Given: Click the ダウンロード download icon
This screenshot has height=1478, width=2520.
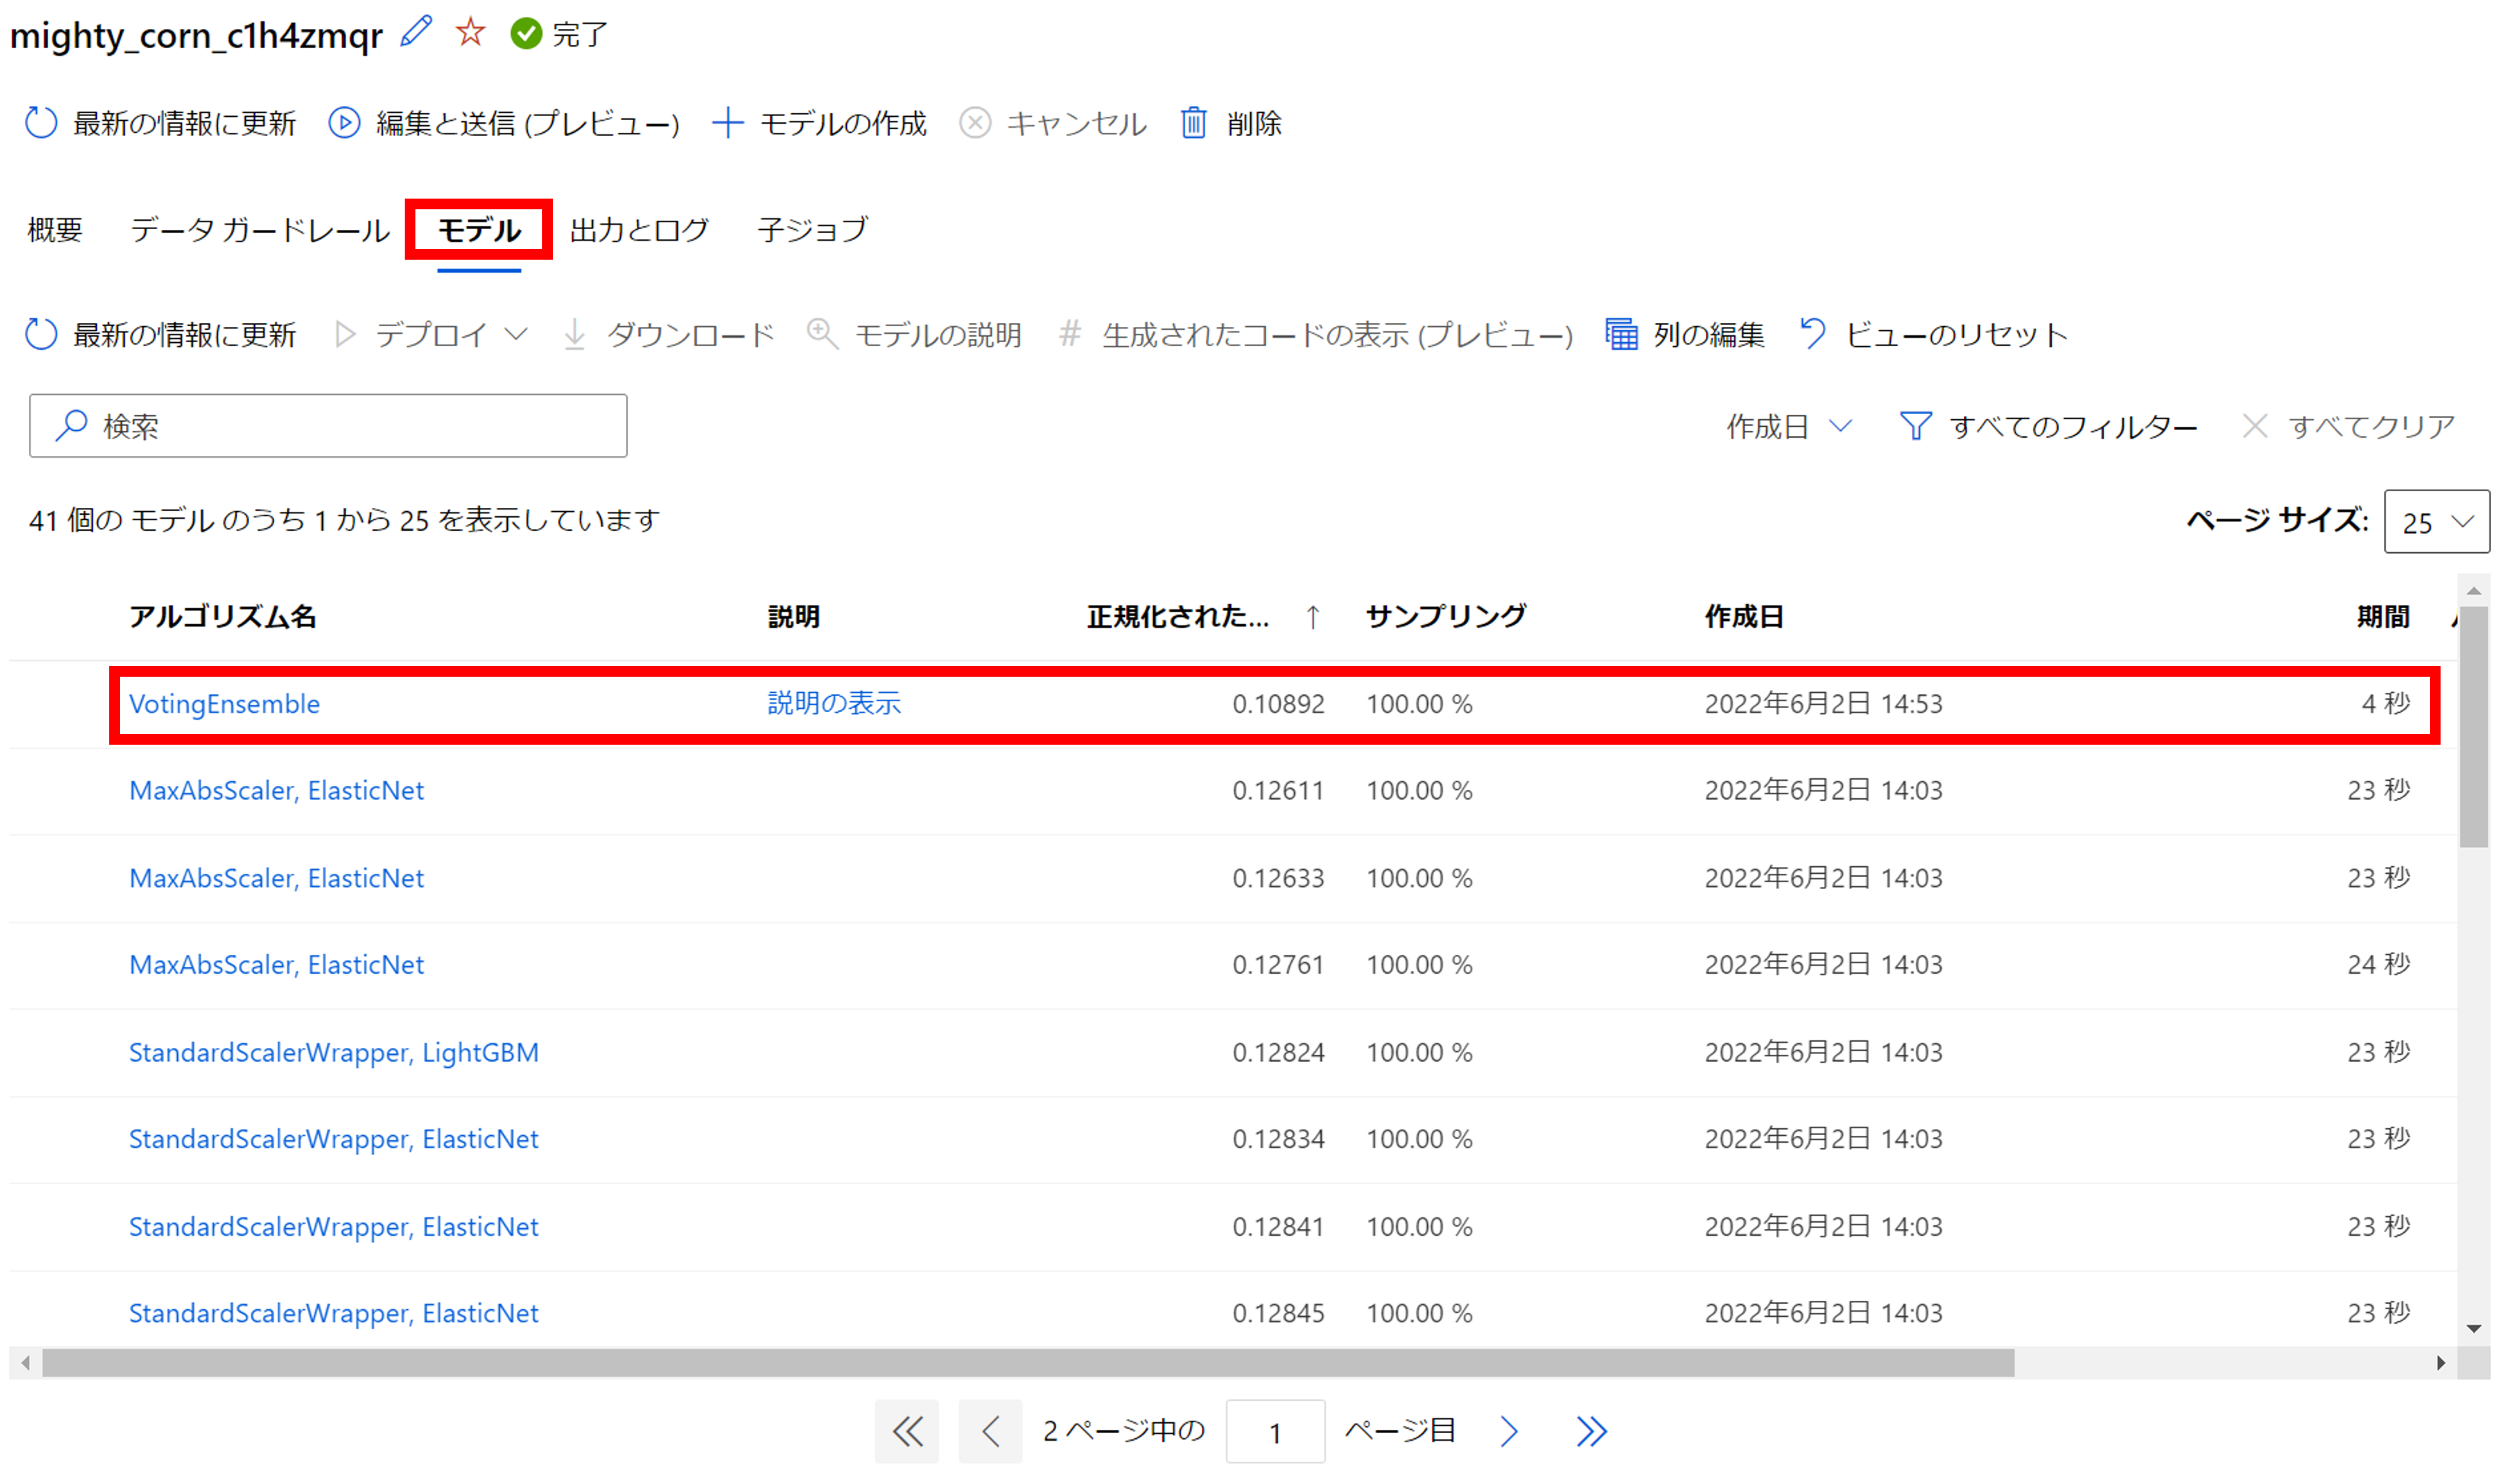Looking at the screenshot, I should click(575, 334).
